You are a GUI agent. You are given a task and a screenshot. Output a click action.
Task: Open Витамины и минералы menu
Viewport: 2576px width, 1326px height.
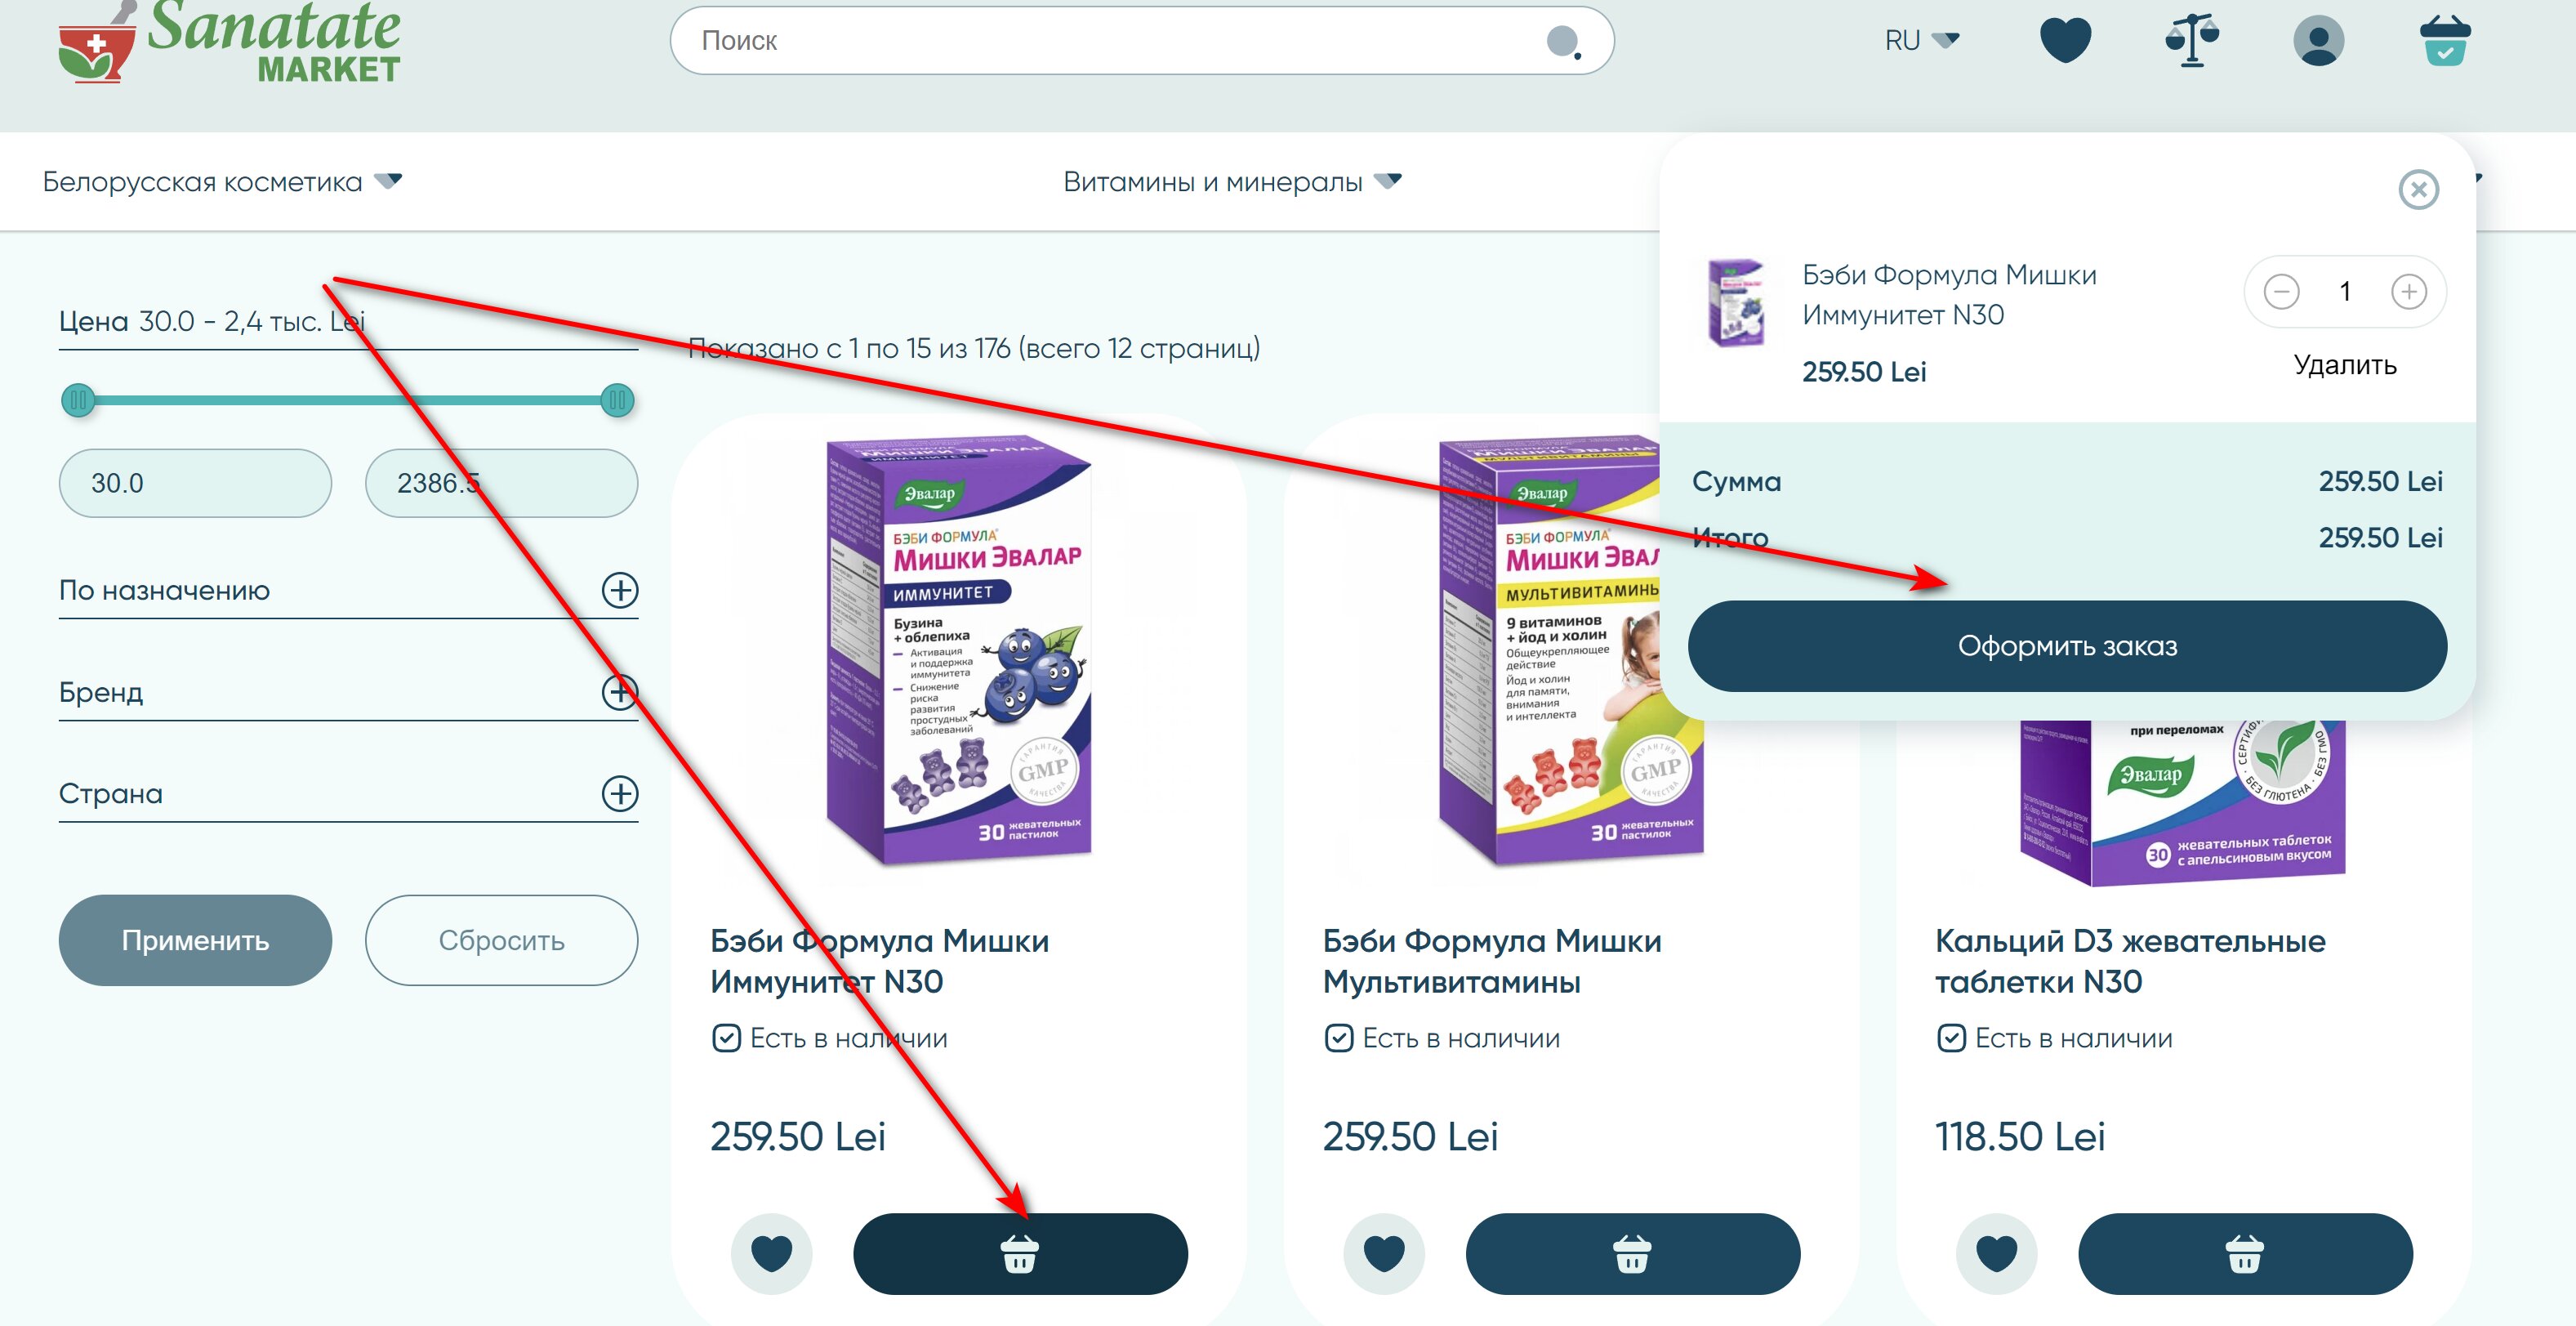[x=1232, y=182]
